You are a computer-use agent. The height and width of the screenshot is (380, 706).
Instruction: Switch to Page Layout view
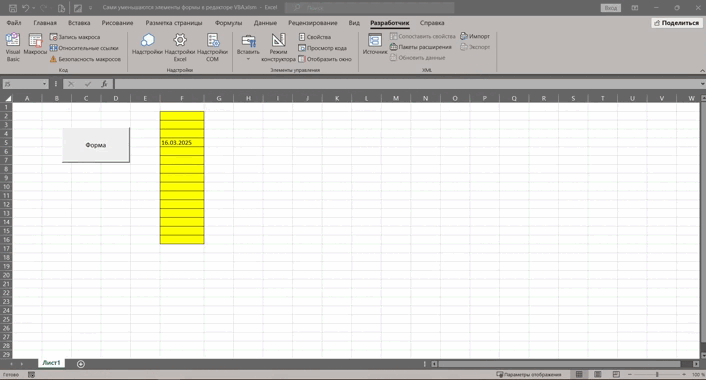point(597,375)
